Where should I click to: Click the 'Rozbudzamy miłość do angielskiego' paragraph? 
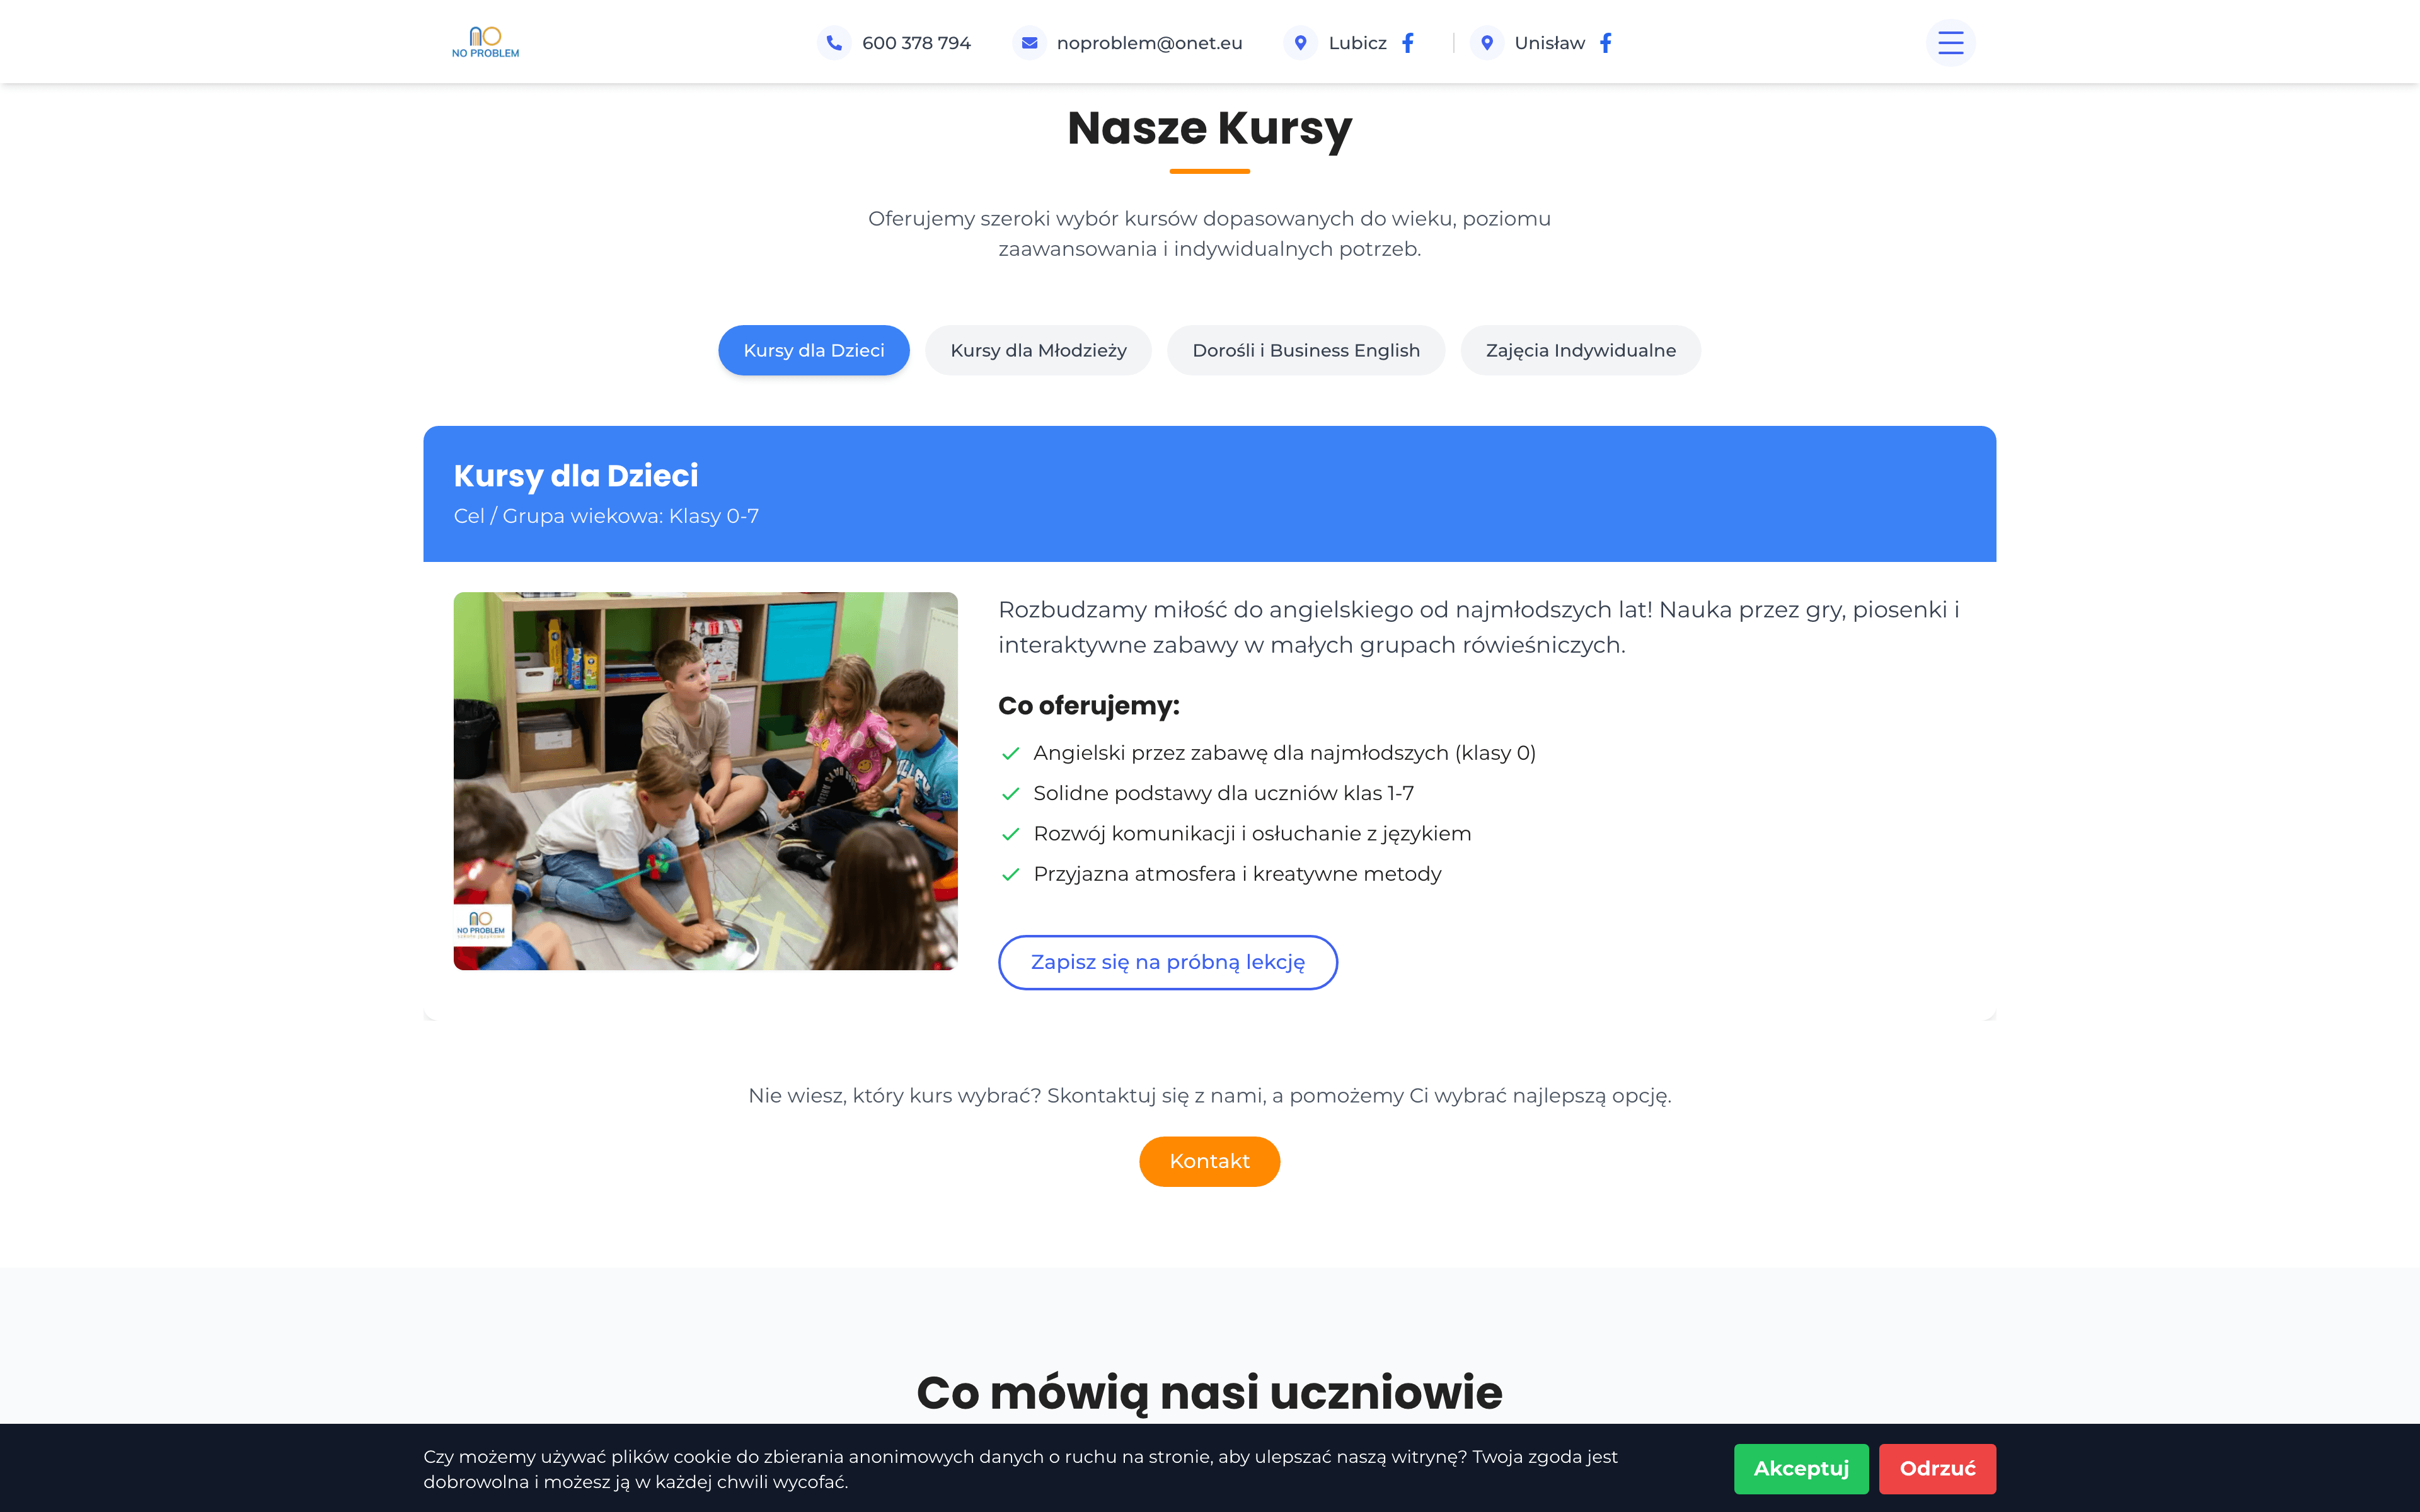click(x=1478, y=627)
